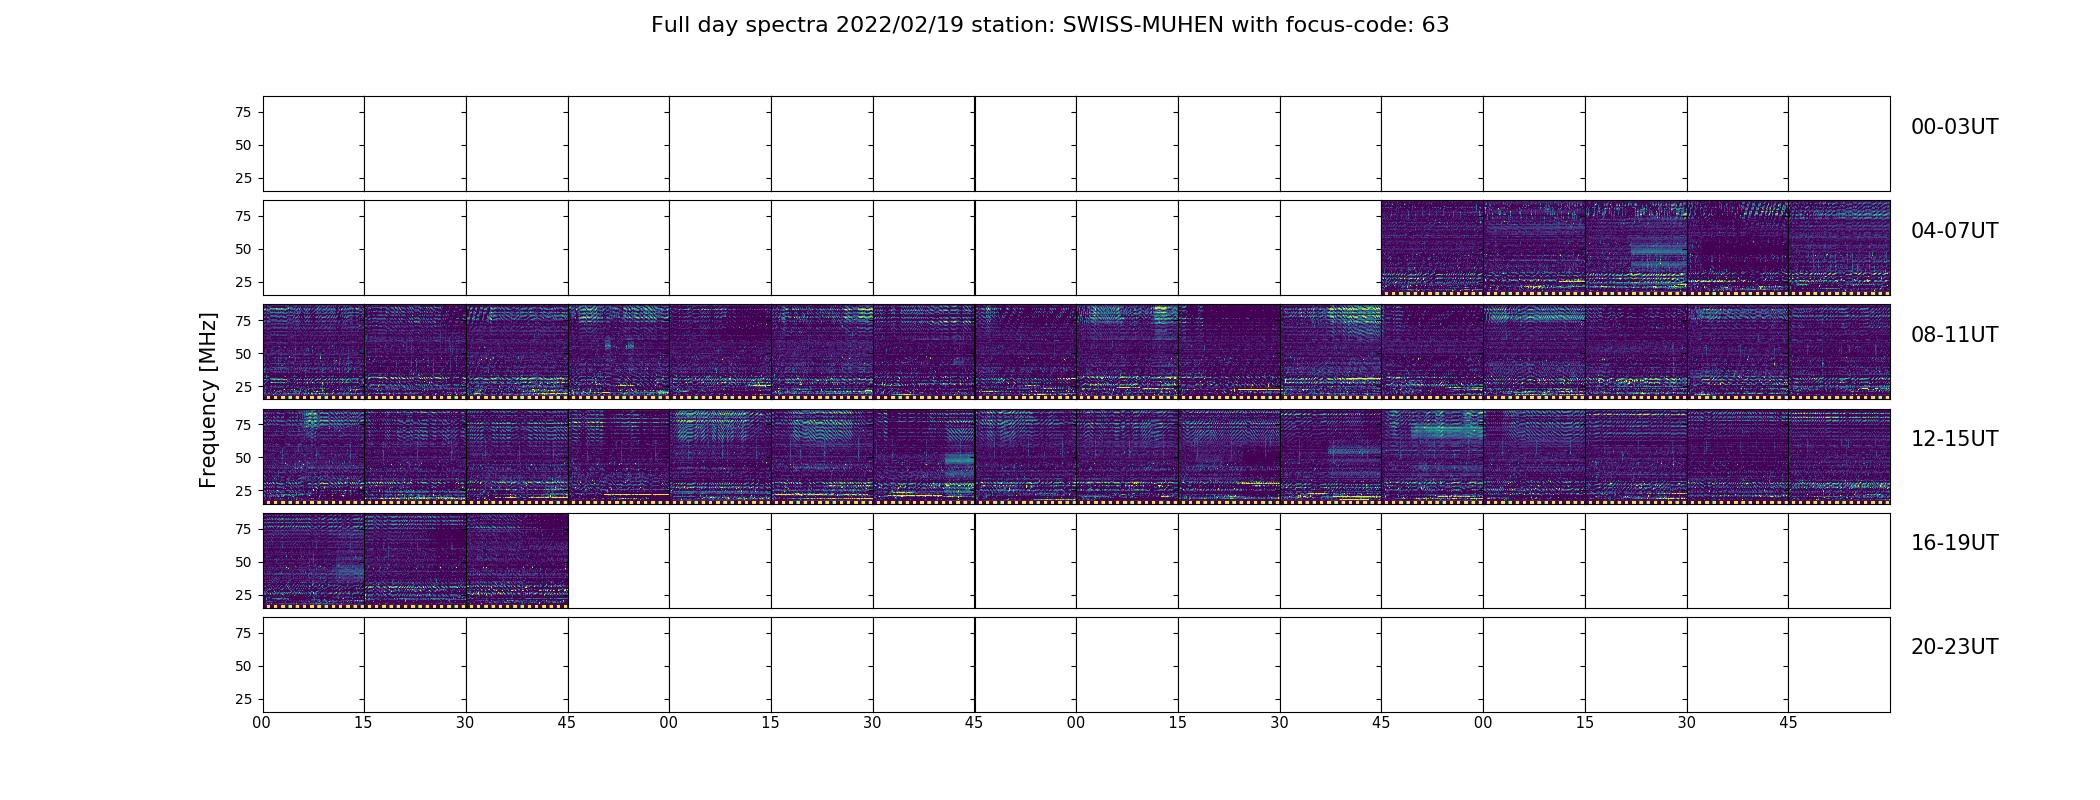Select the '12-15UT' row label

pos(1954,439)
